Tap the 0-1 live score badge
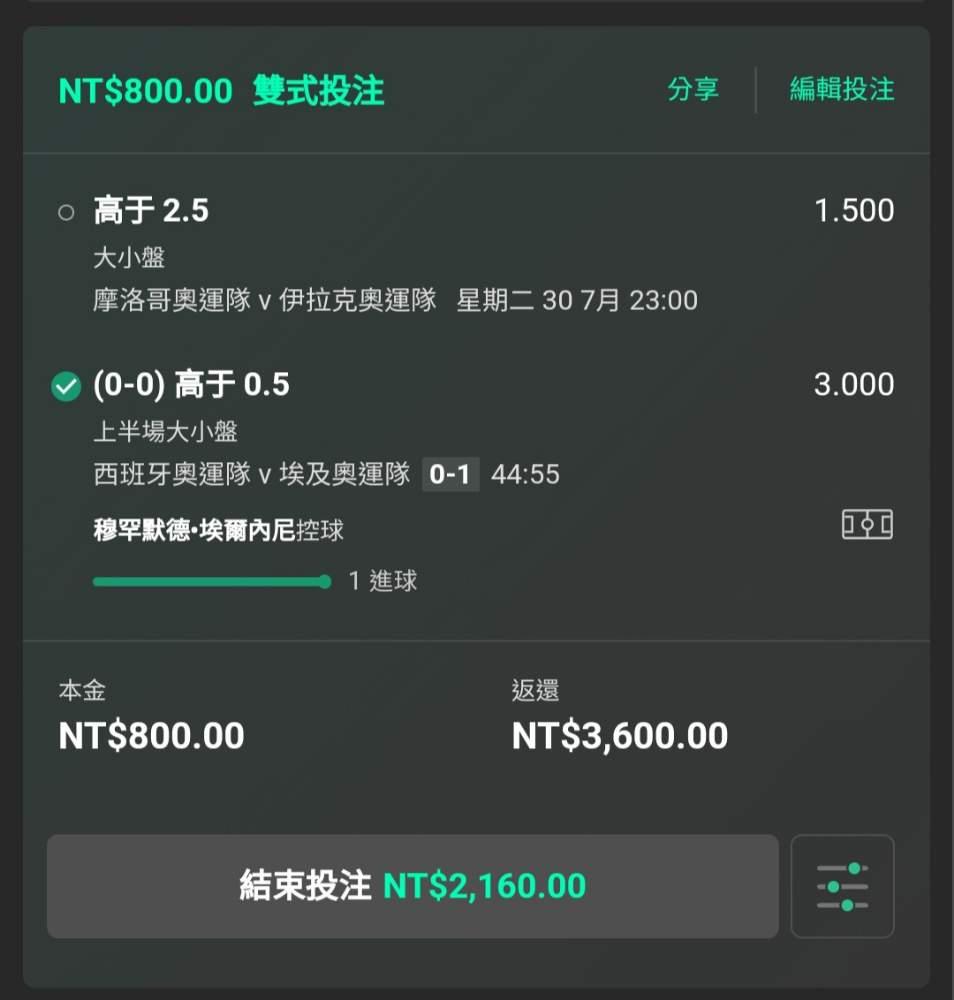Image resolution: width=954 pixels, height=1000 pixels. coord(449,474)
